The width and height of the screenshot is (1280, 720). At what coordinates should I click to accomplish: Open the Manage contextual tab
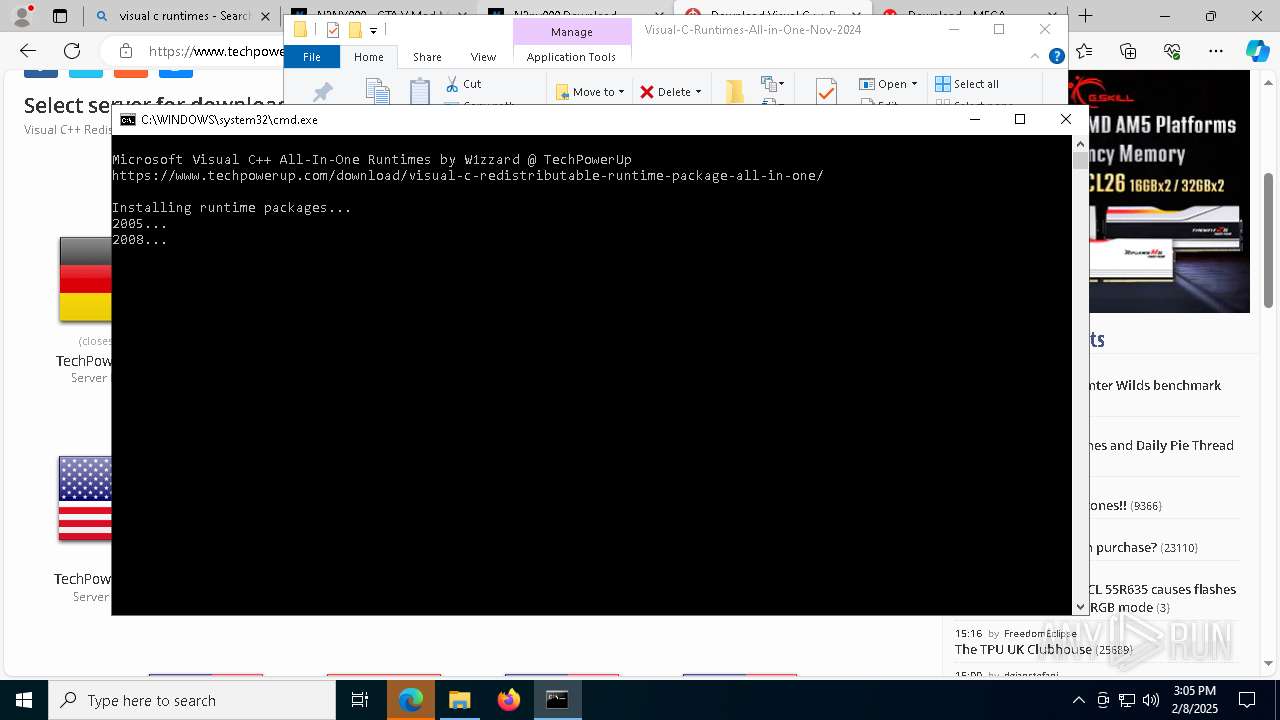tap(572, 32)
